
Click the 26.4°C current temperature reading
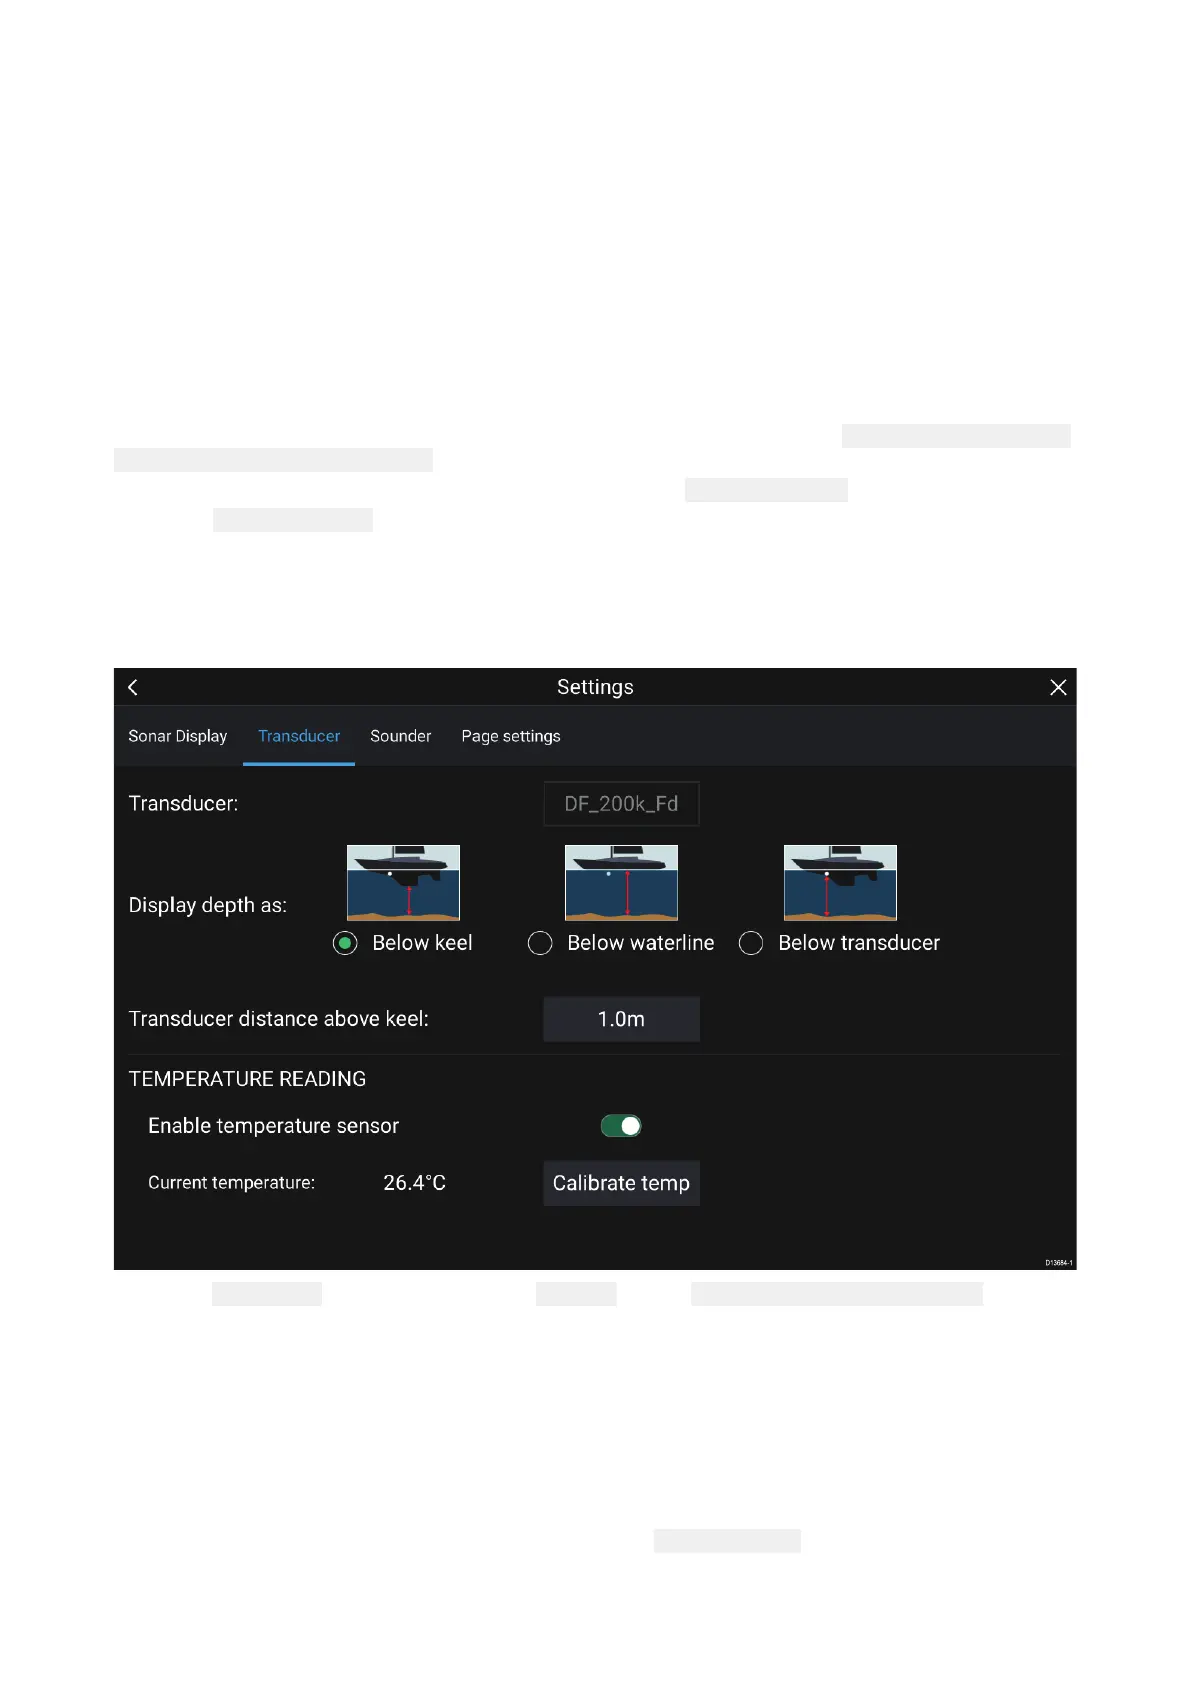pos(414,1183)
